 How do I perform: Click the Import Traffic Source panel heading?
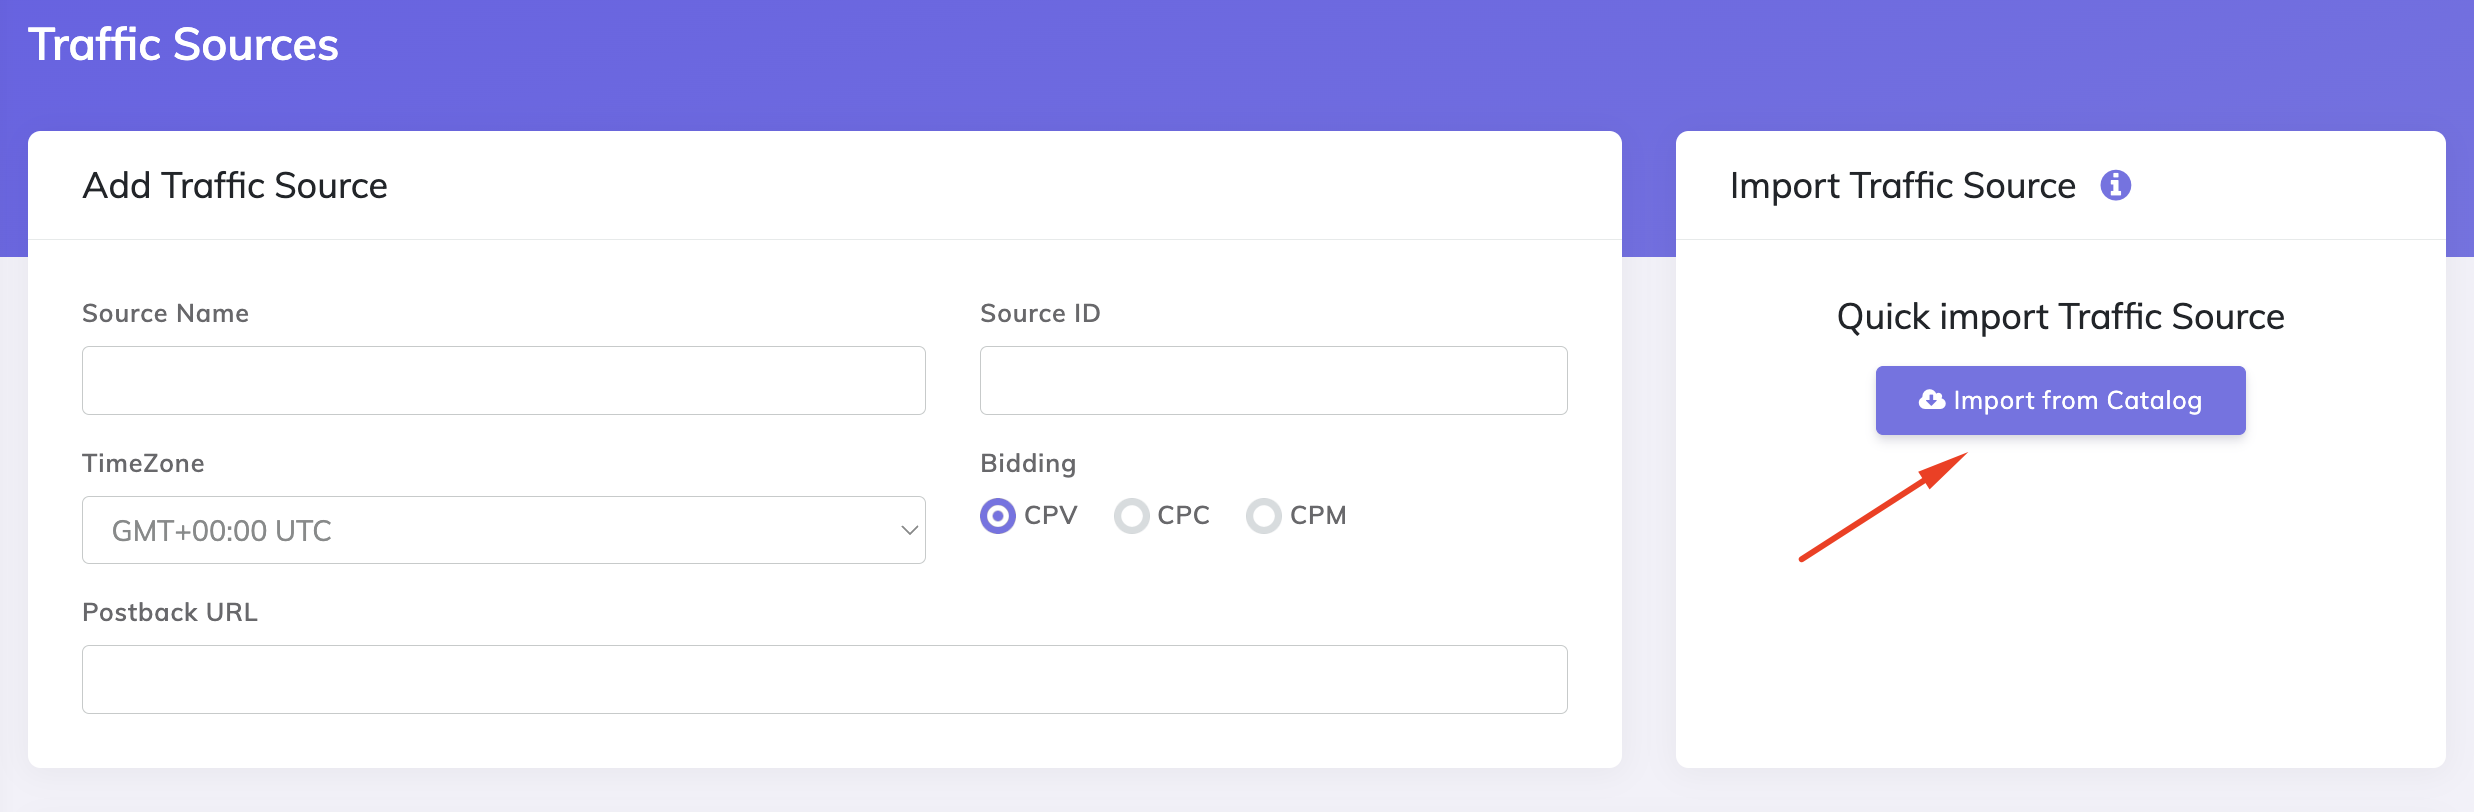tap(1902, 186)
